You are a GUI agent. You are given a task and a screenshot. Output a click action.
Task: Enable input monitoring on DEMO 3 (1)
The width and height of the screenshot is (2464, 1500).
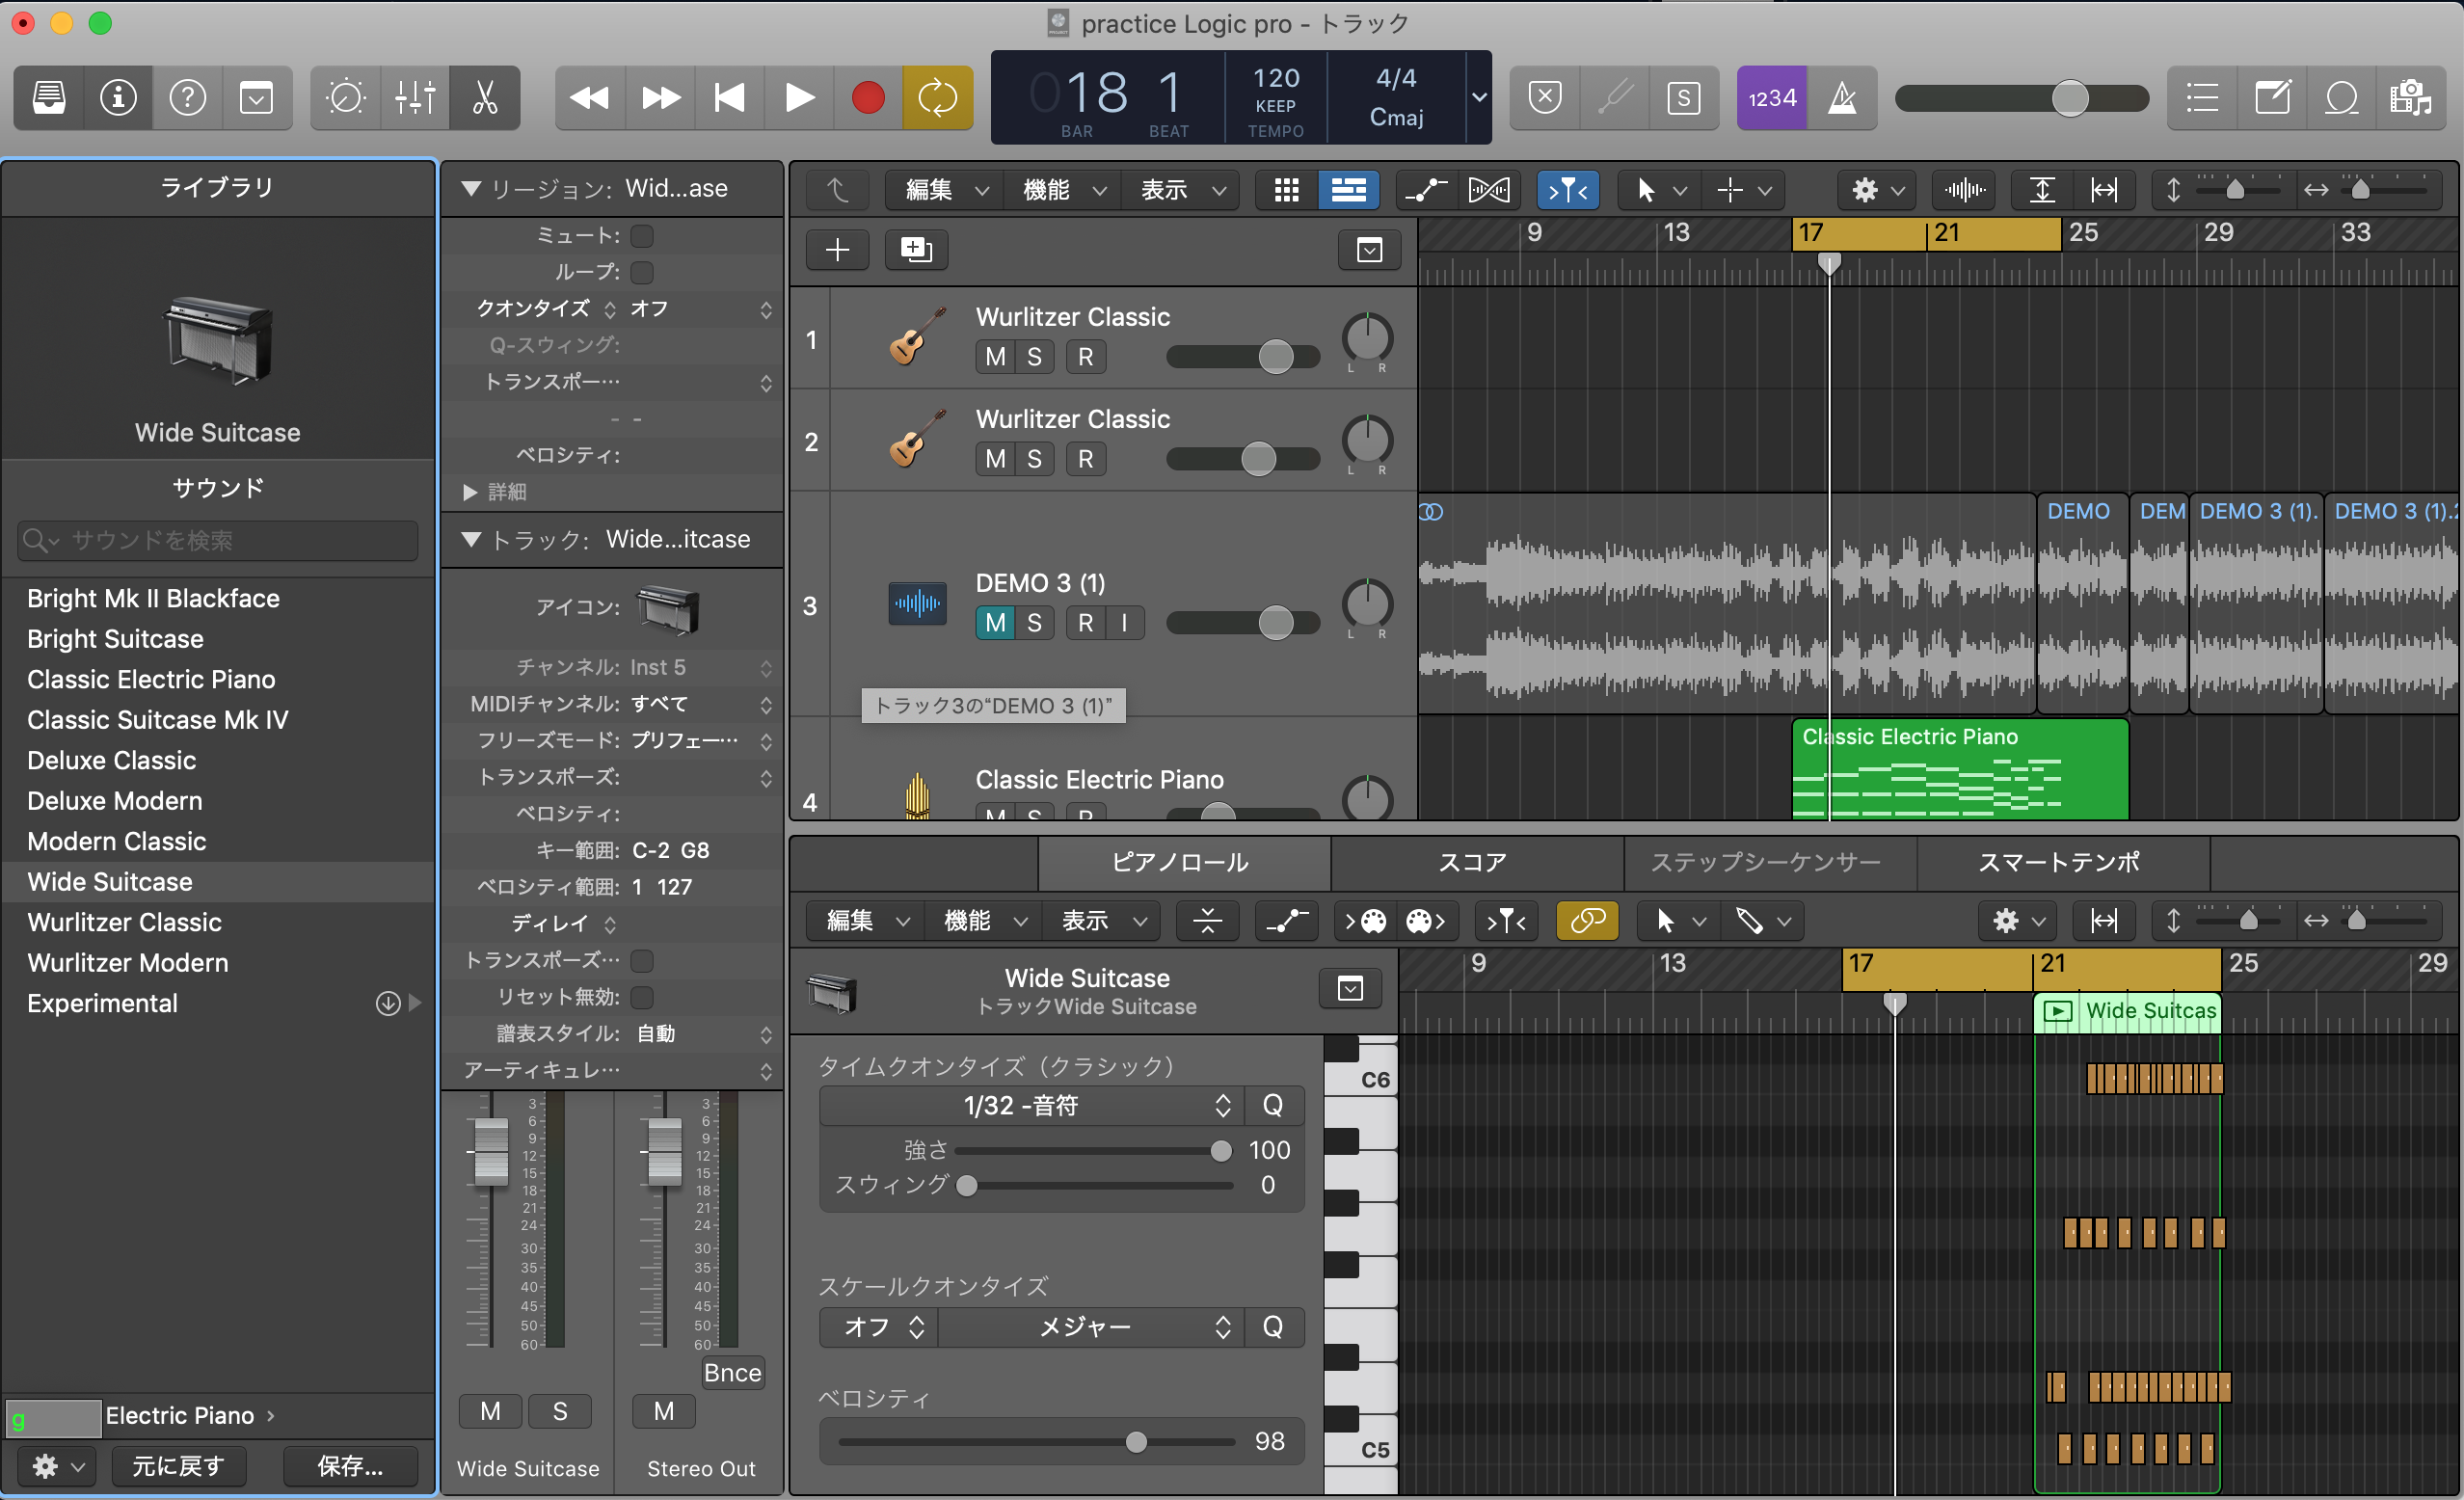pos(1125,623)
